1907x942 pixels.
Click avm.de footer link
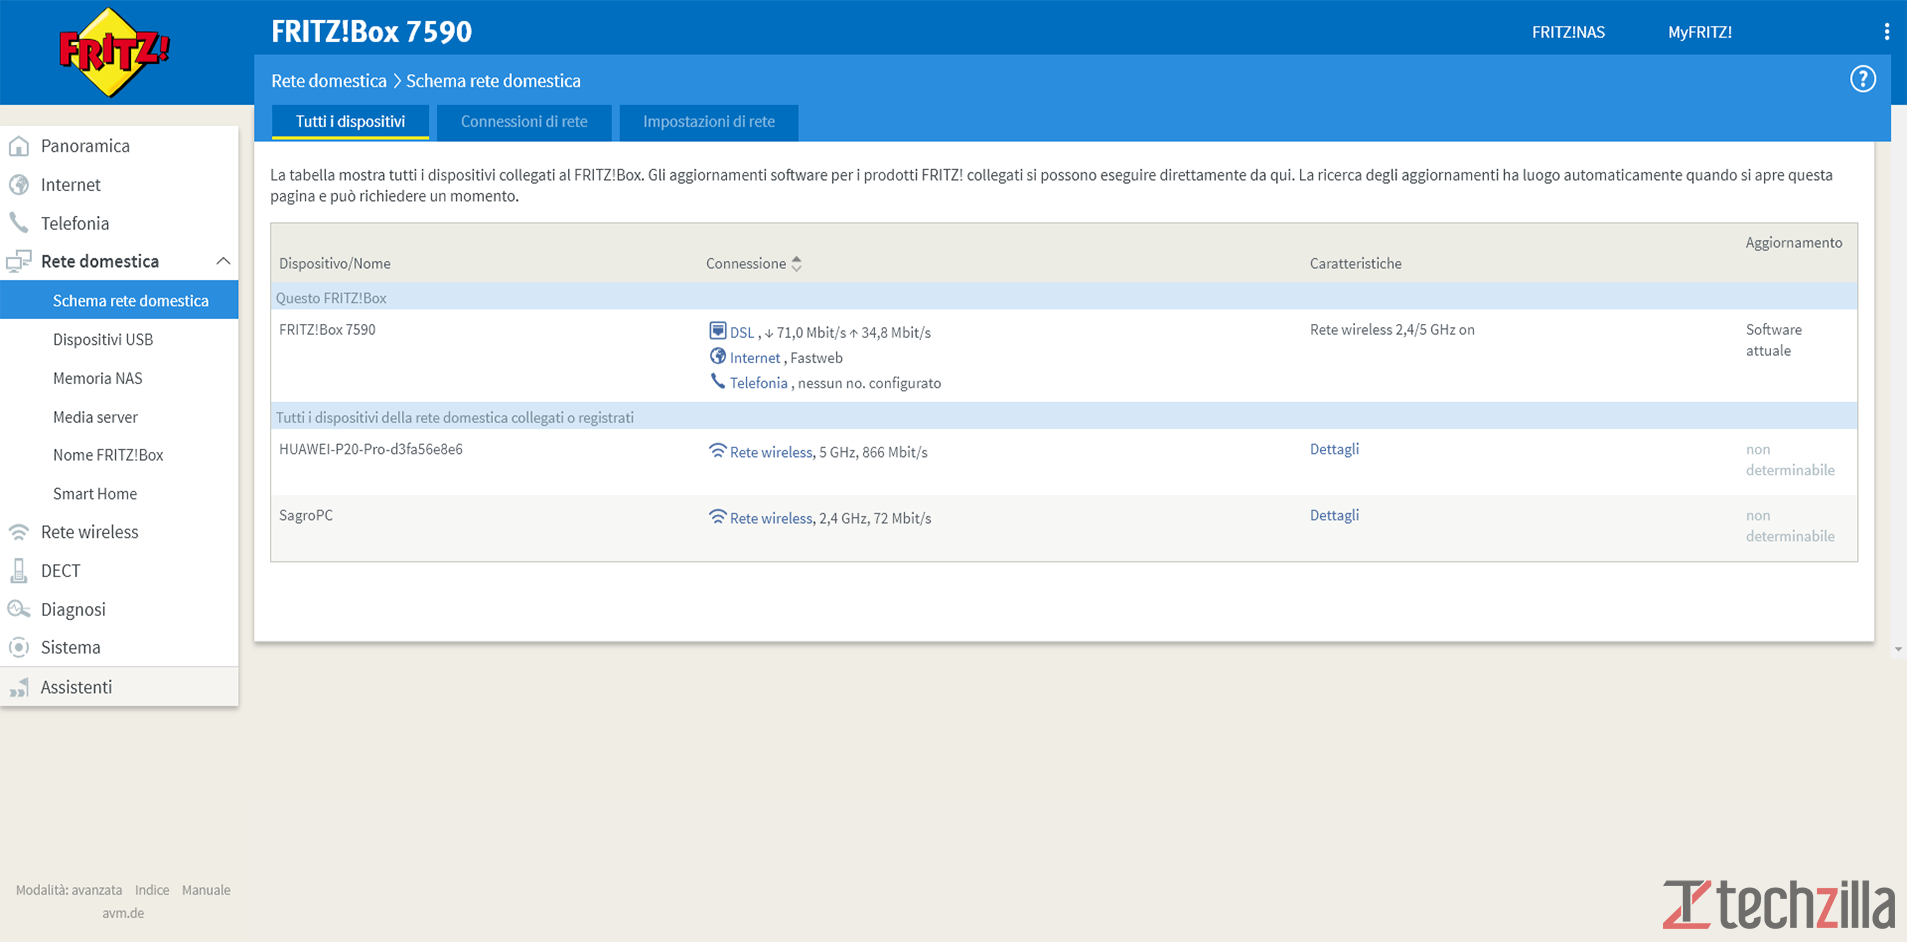pyautogui.click(x=123, y=913)
